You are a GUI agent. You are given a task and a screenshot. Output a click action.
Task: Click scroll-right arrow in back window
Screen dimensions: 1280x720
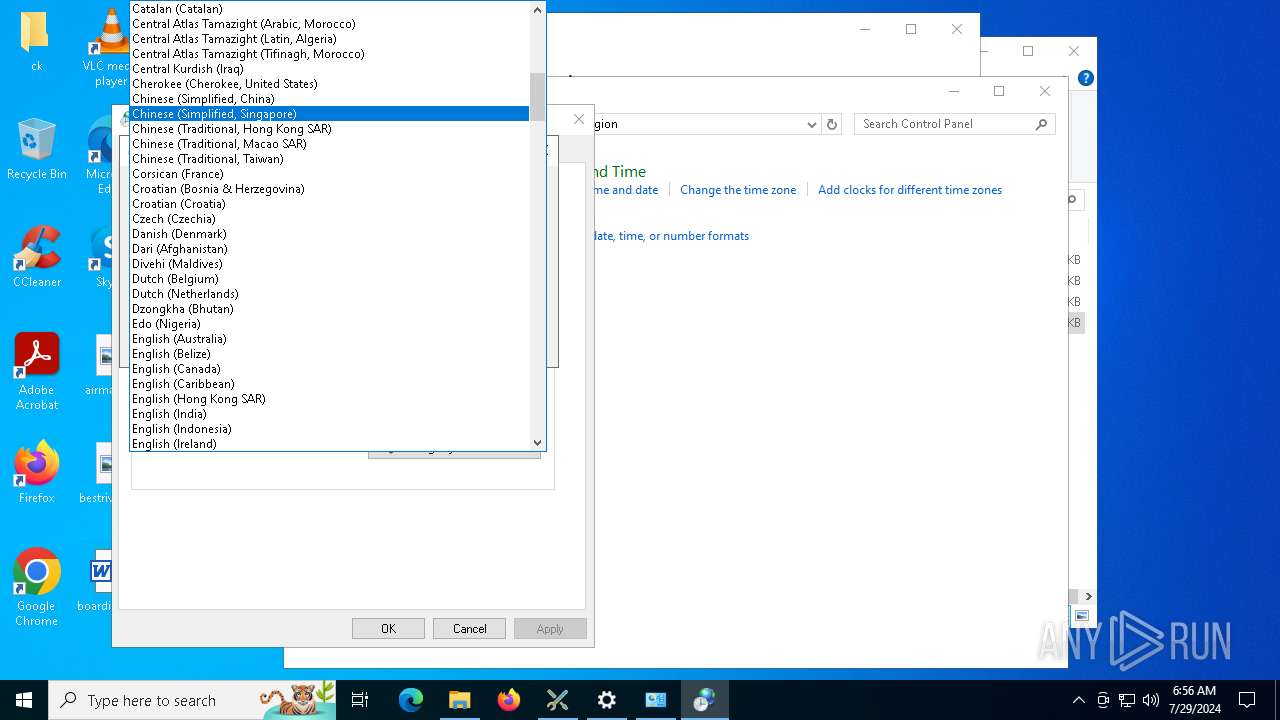1088,596
